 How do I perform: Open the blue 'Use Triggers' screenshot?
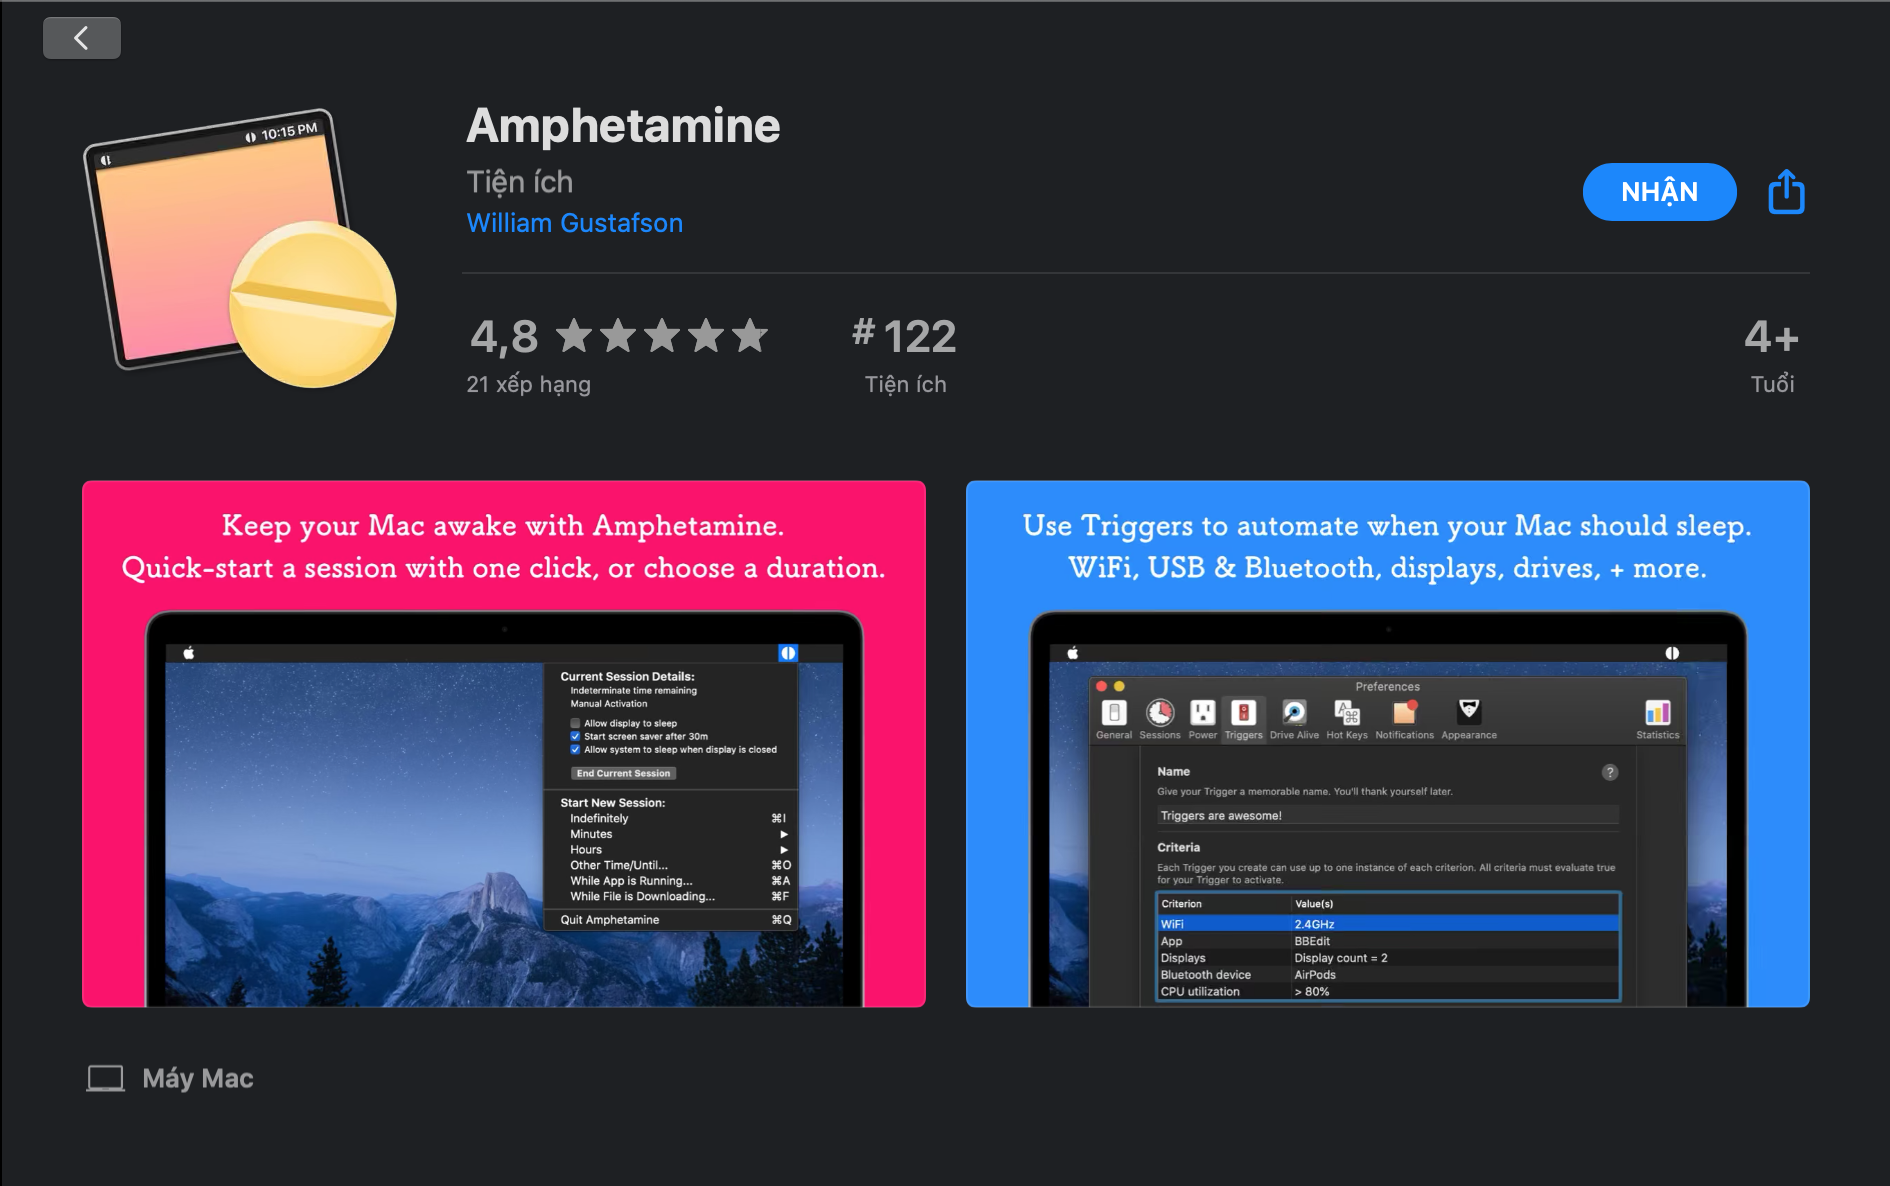pyautogui.click(x=1388, y=744)
